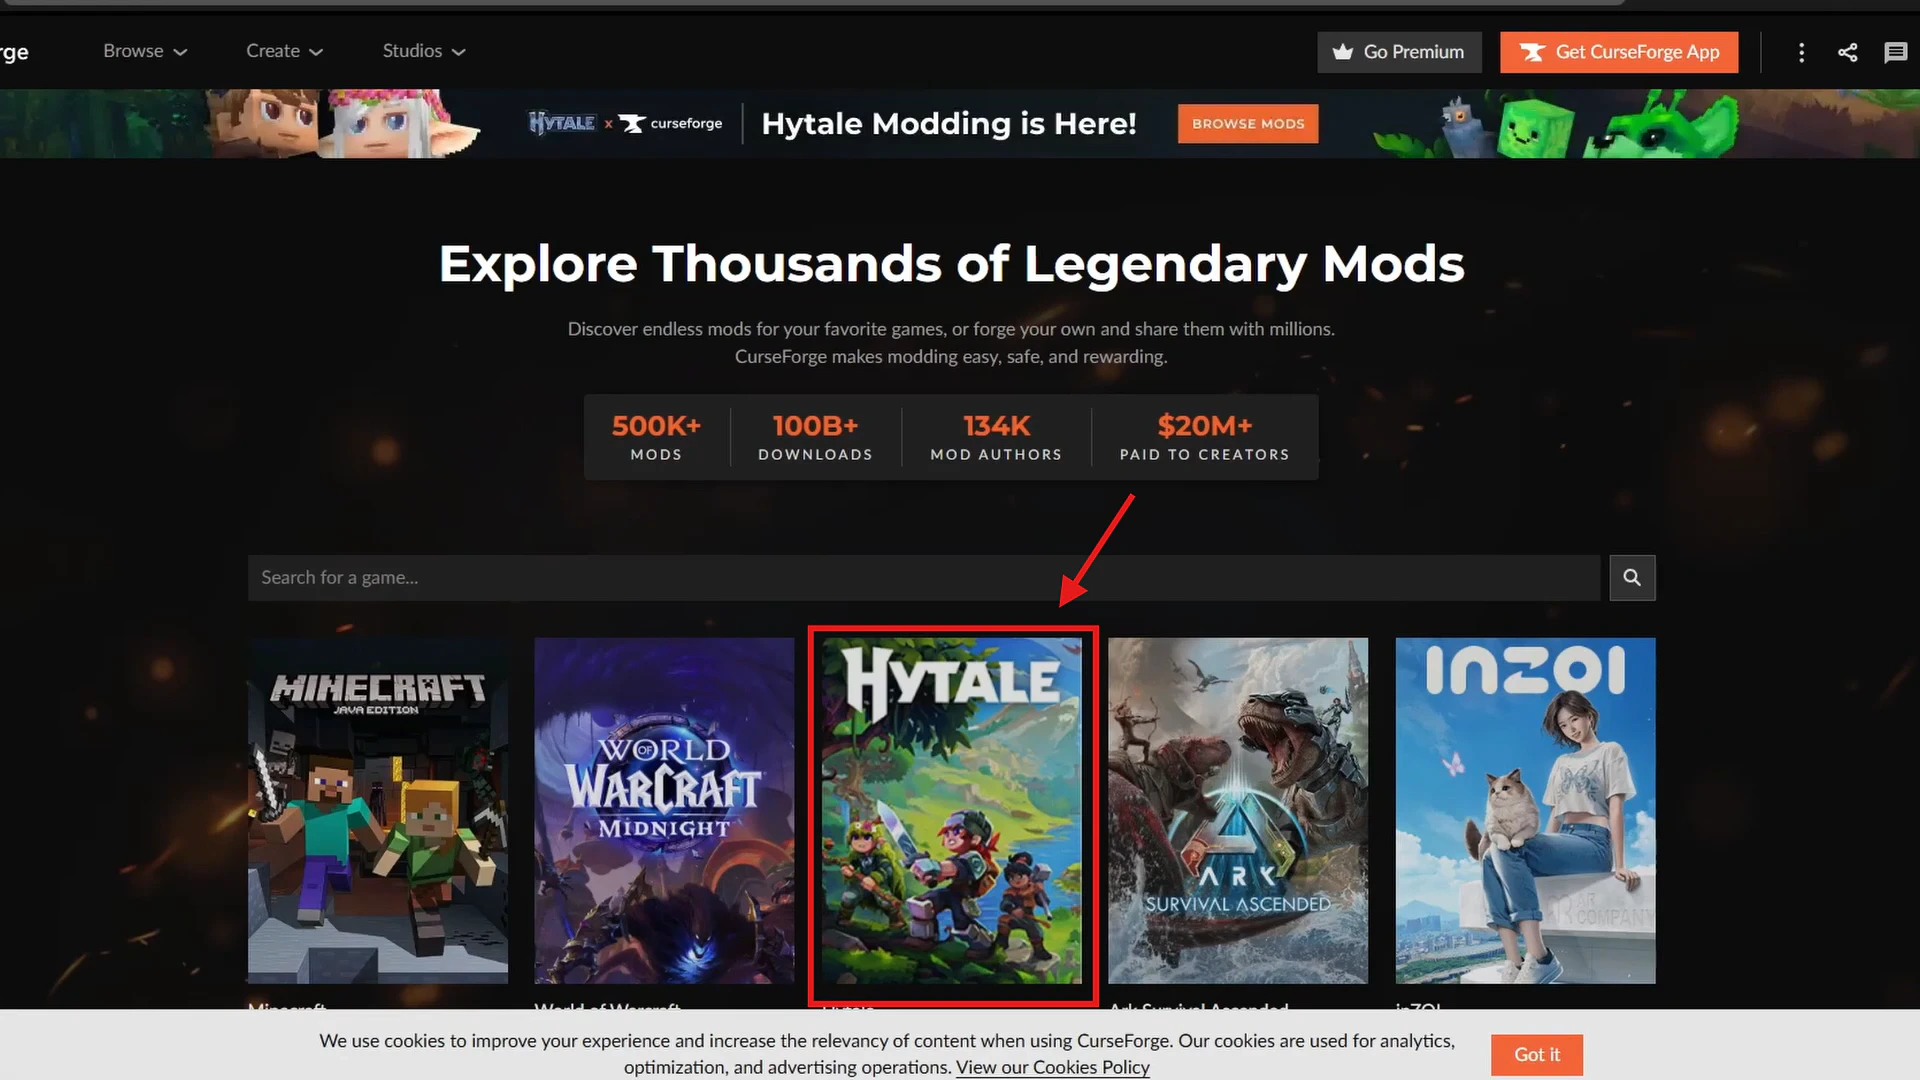This screenshot has height=1080, width=1920.
Task: Click the Search for a game field
Action: 924,578
